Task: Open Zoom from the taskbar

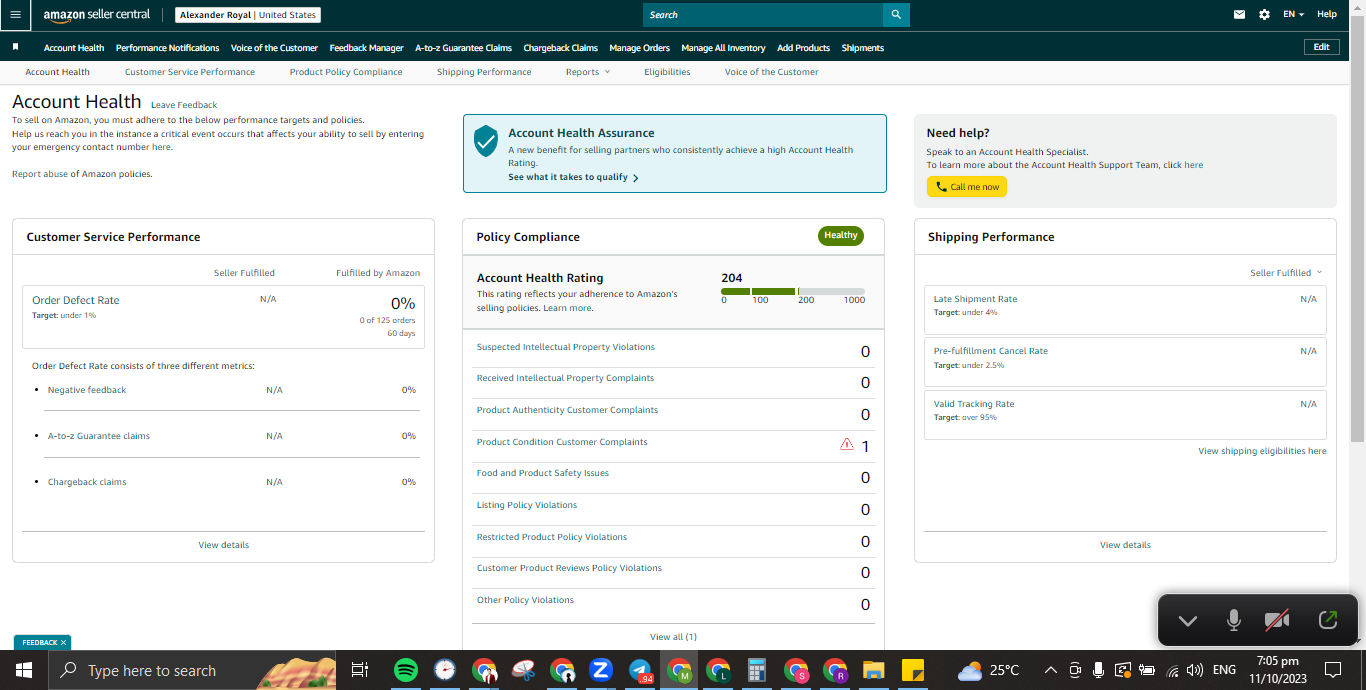Action: (601, 670)
